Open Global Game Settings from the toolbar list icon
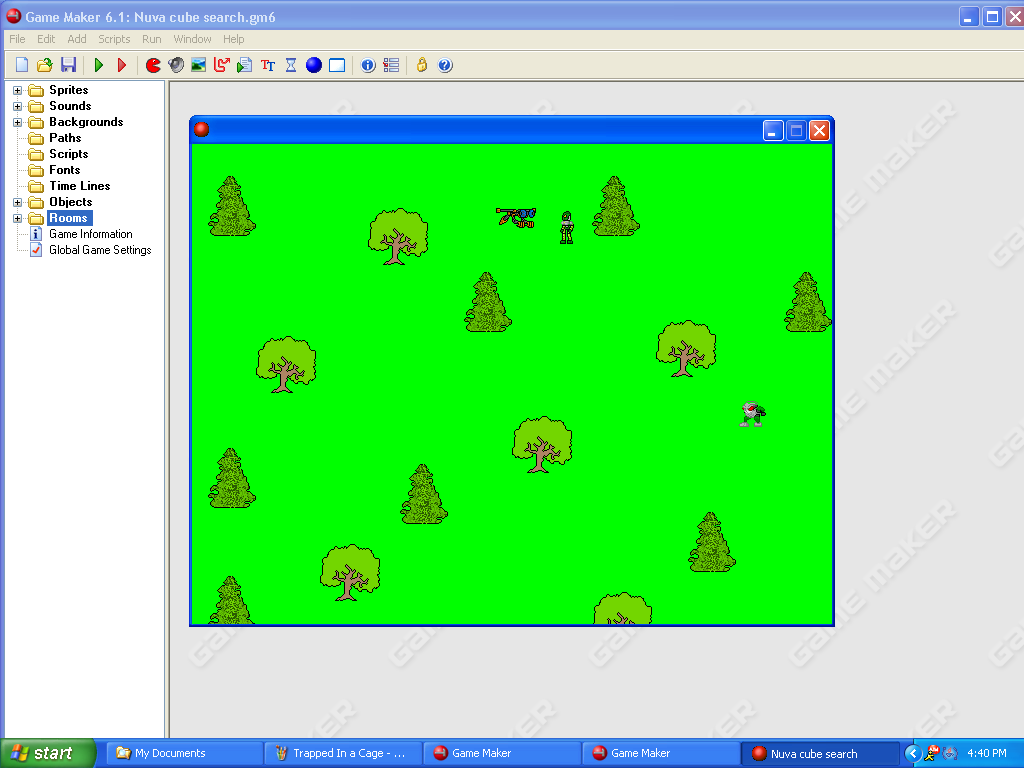The width and height of the screenshot is (1024, 768). (x=390, y=64)
